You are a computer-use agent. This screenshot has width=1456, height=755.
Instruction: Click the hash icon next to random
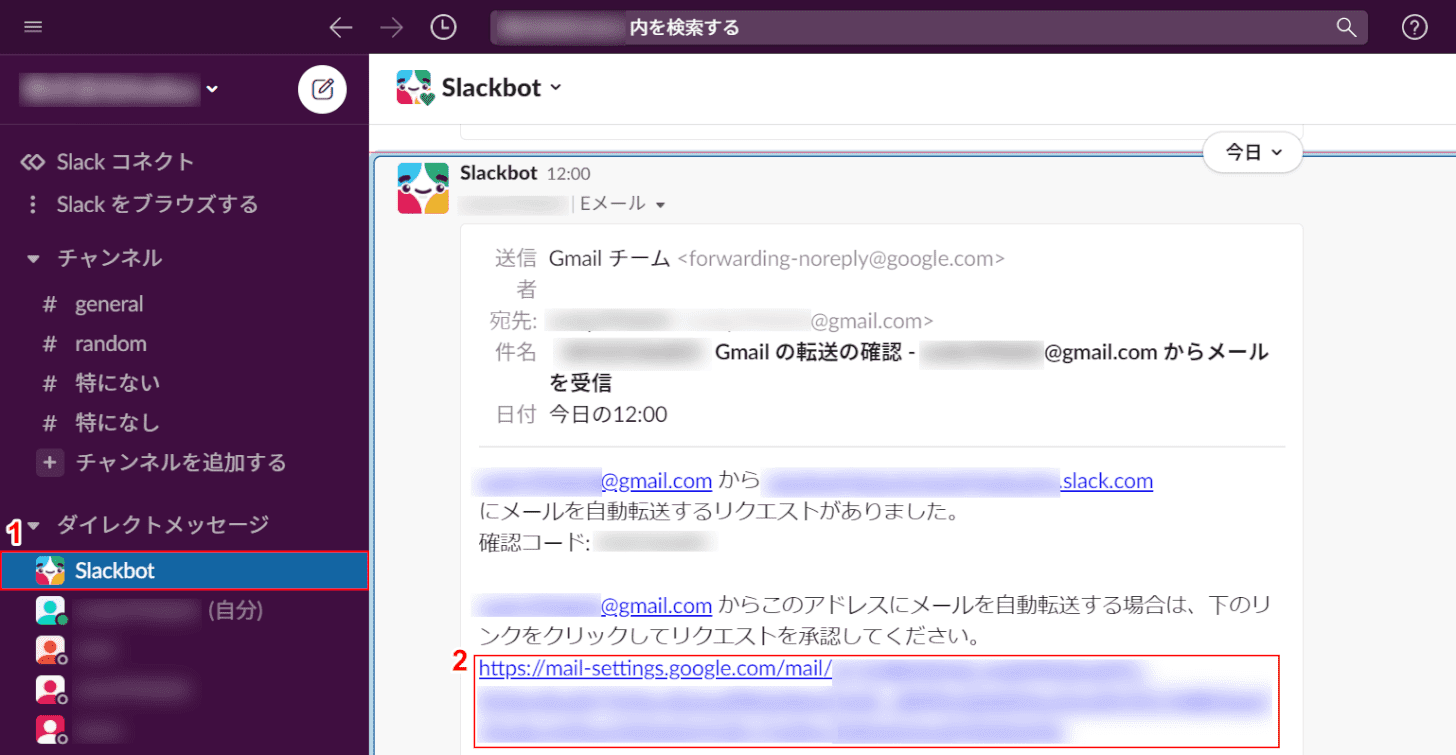[49, 344]
